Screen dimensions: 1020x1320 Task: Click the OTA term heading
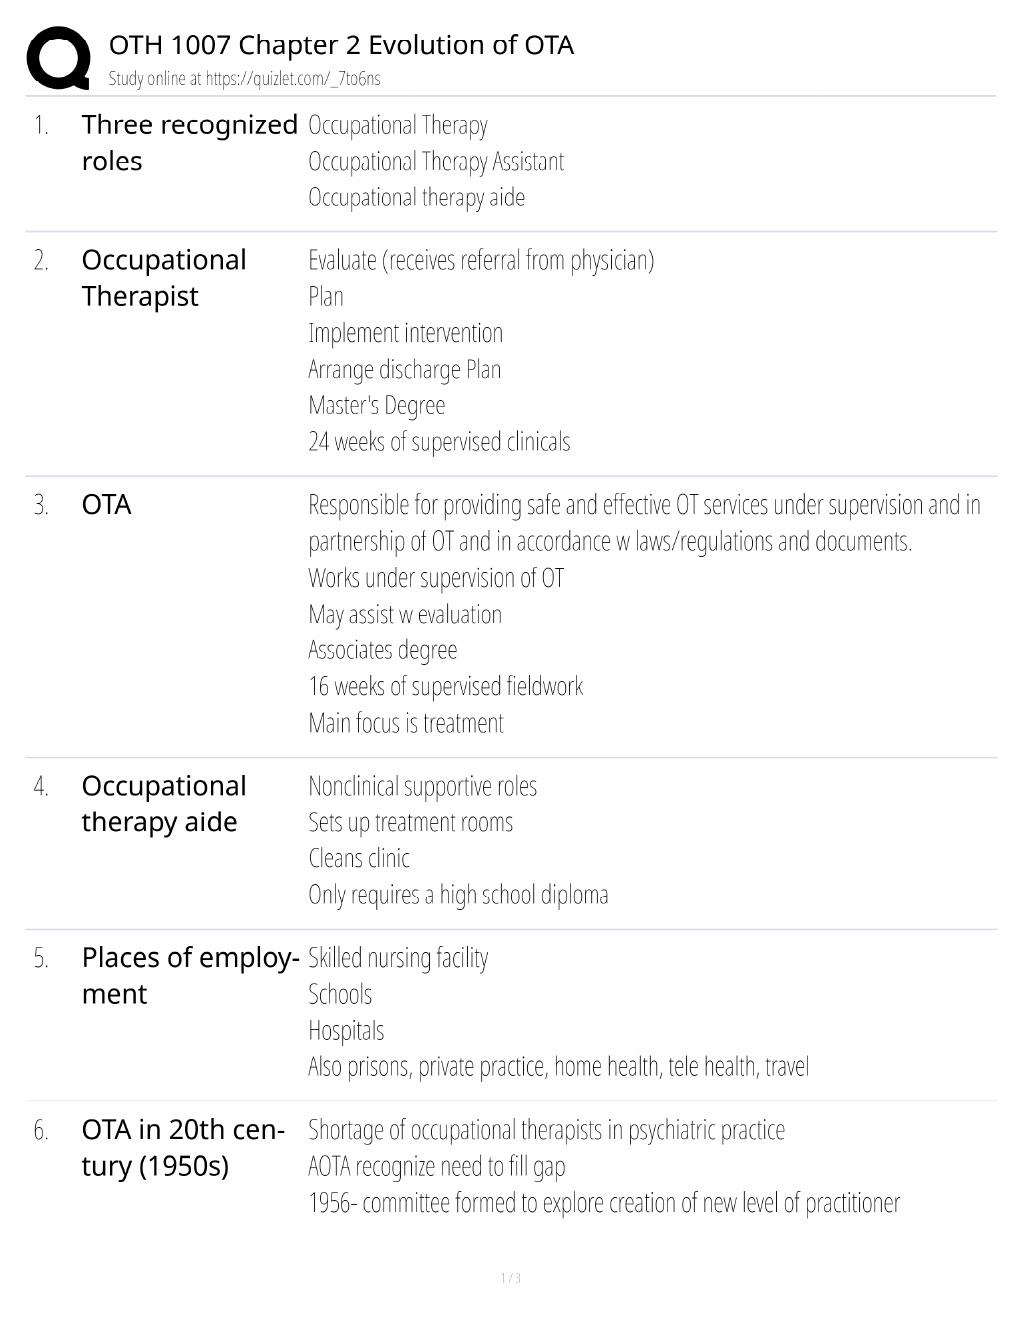click(107, 505)
